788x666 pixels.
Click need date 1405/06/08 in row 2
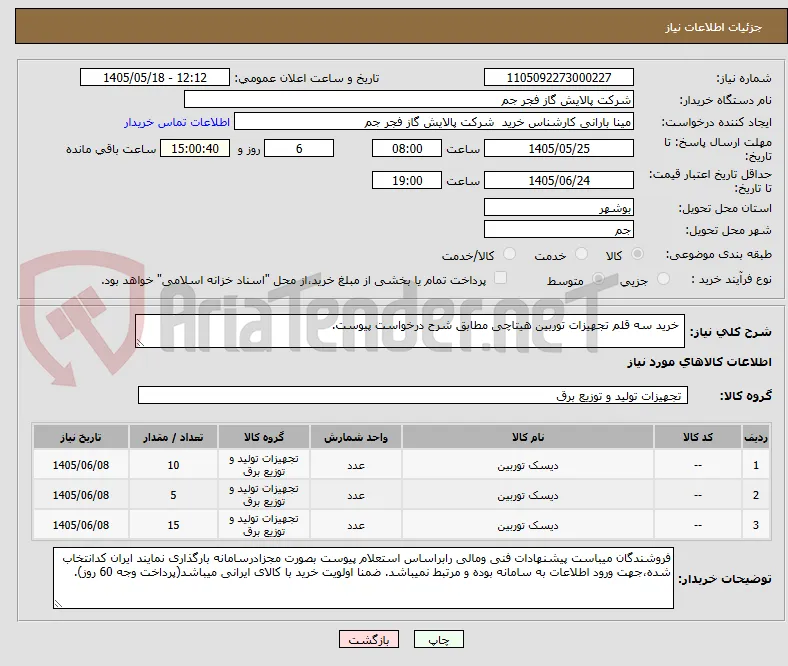[81, 496]
